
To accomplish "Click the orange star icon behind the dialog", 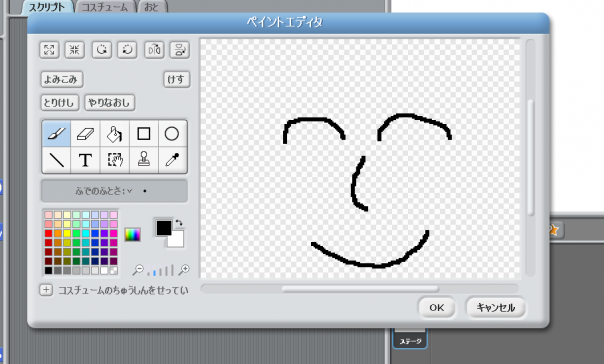I will pos(554,230).
